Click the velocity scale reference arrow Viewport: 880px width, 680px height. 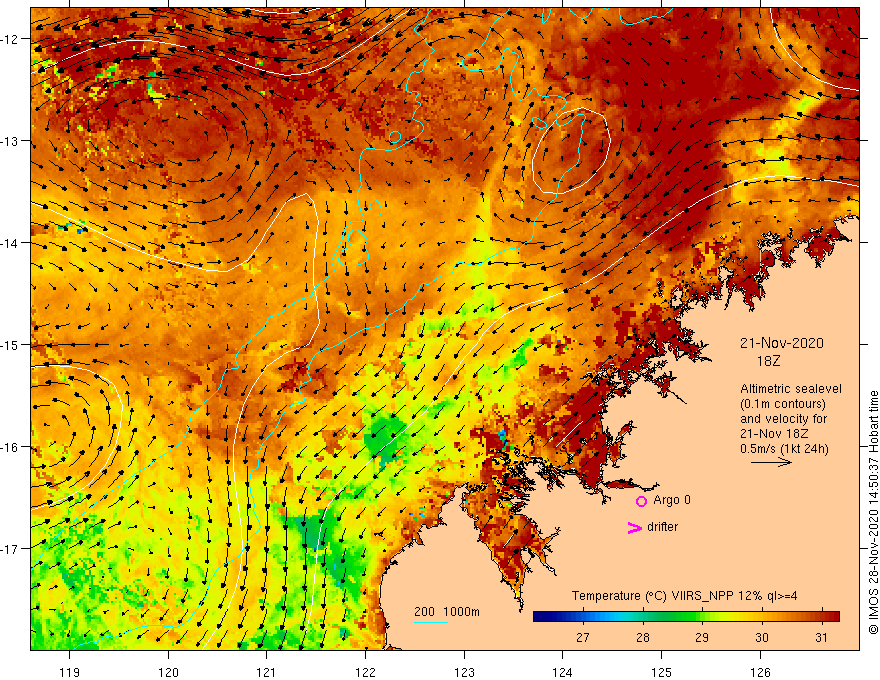pyautogui.click(x=771, y=462)
